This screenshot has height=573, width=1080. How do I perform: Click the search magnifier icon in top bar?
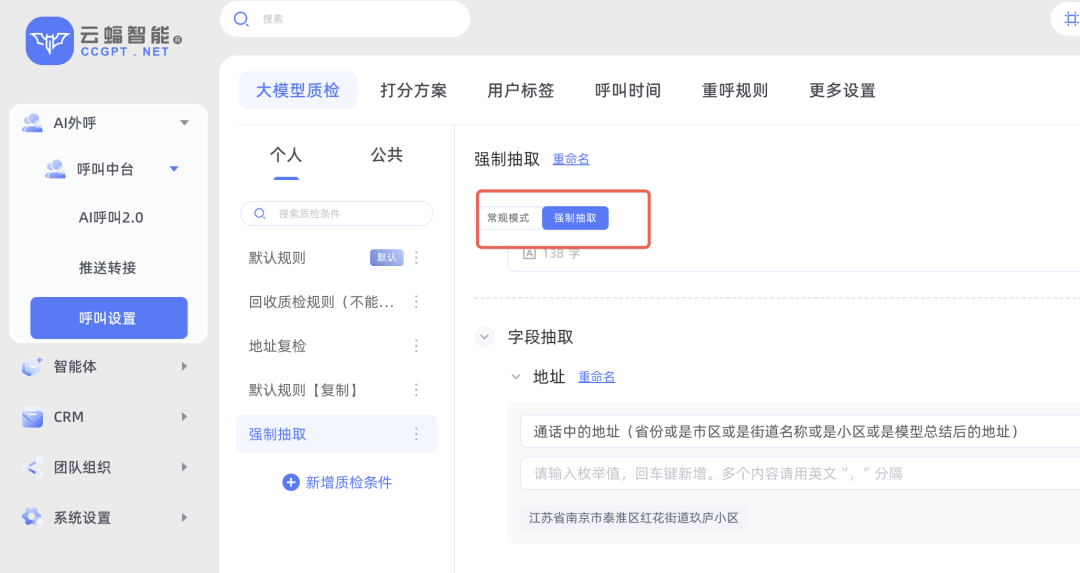[x=241, y=18]
